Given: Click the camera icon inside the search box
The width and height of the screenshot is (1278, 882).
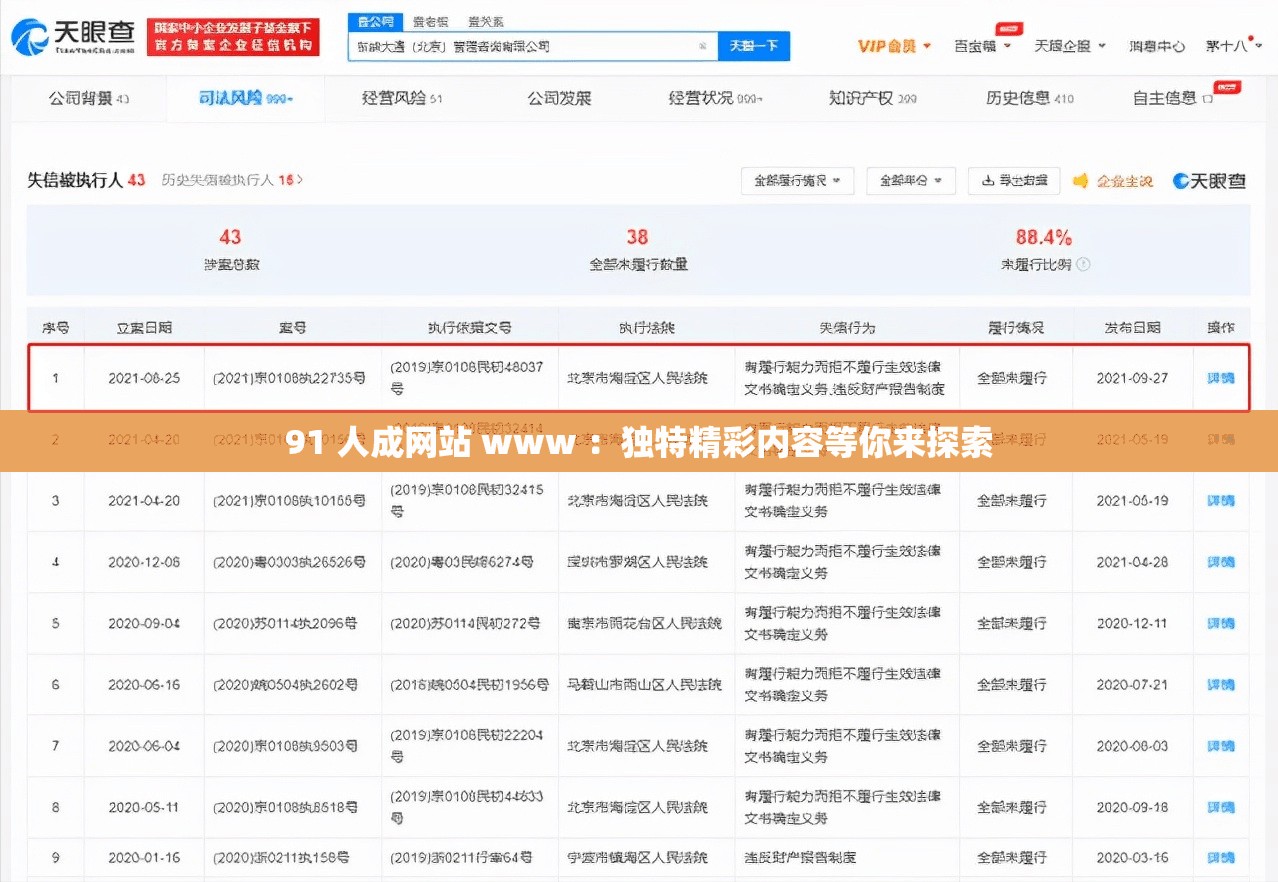Looking at the screenshot, I should pos(702,45).
